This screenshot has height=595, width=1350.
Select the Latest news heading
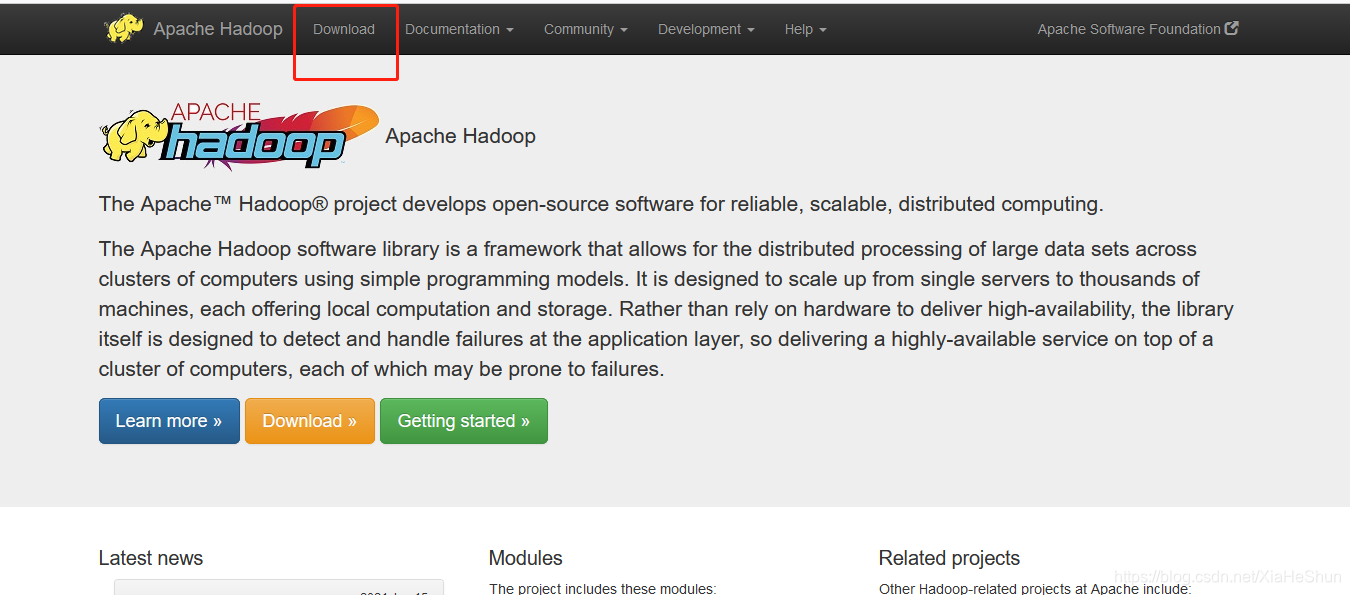[151, 558]
